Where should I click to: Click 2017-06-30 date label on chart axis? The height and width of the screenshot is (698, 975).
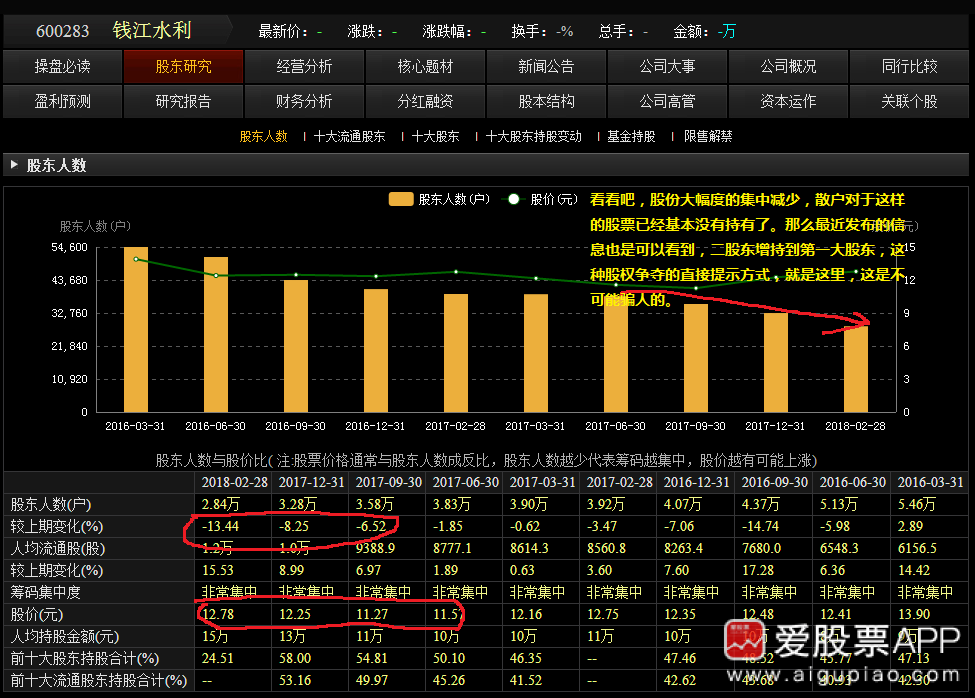[615, 426]
